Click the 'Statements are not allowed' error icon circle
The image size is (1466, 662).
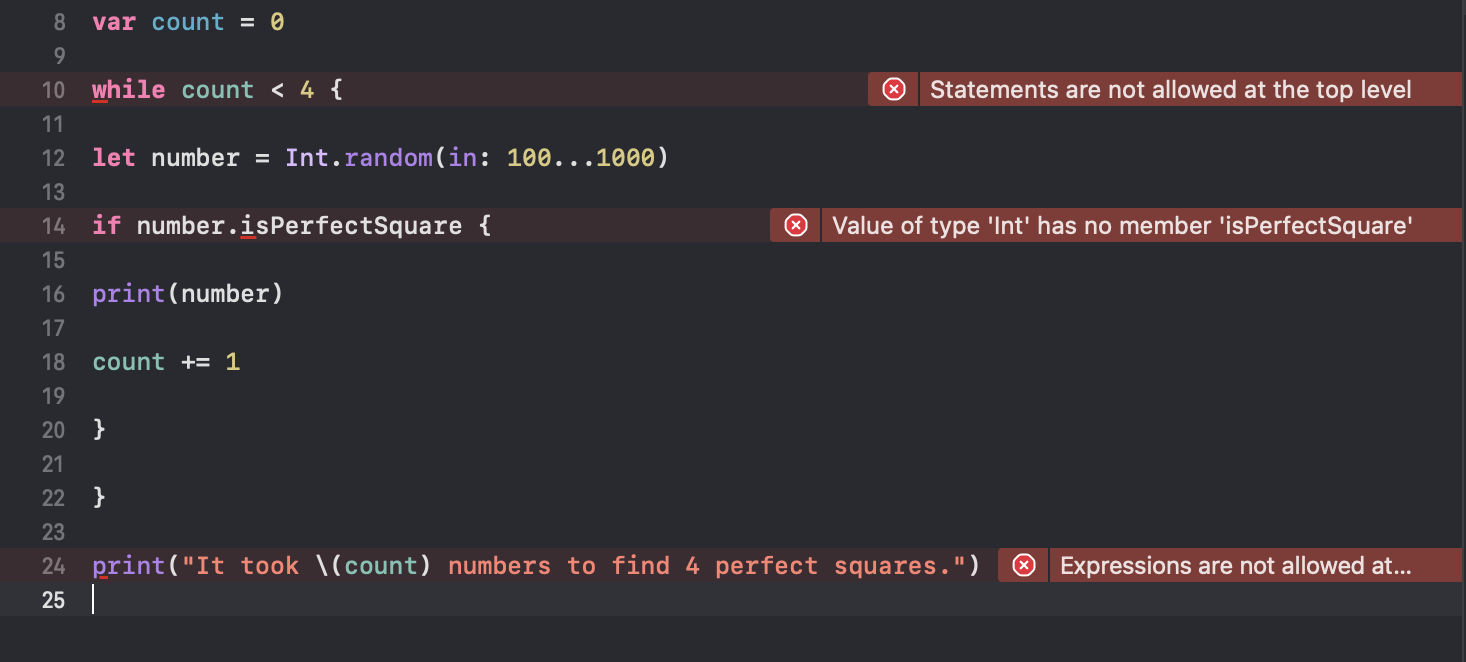click(x=892, y=89)
